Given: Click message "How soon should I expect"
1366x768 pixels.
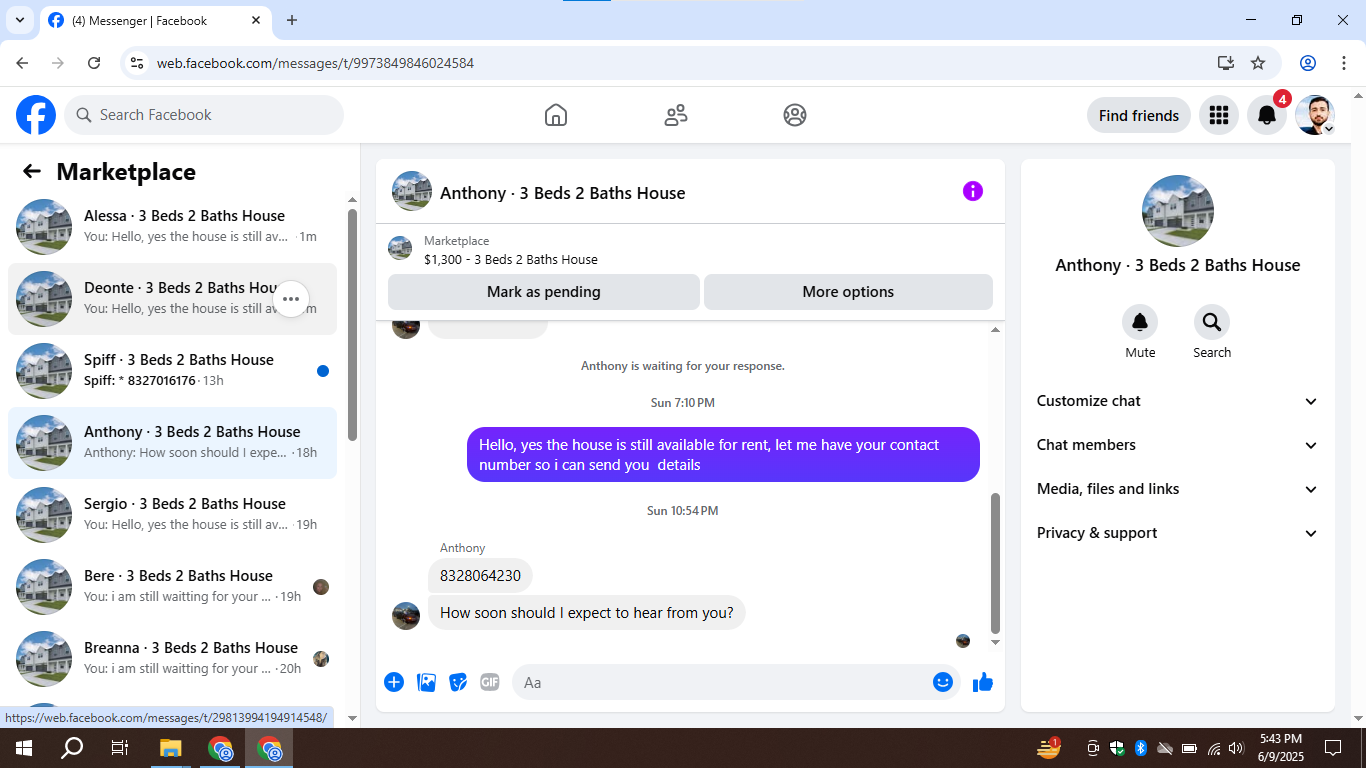Looking at the screenshot, I should coord(587,613).
